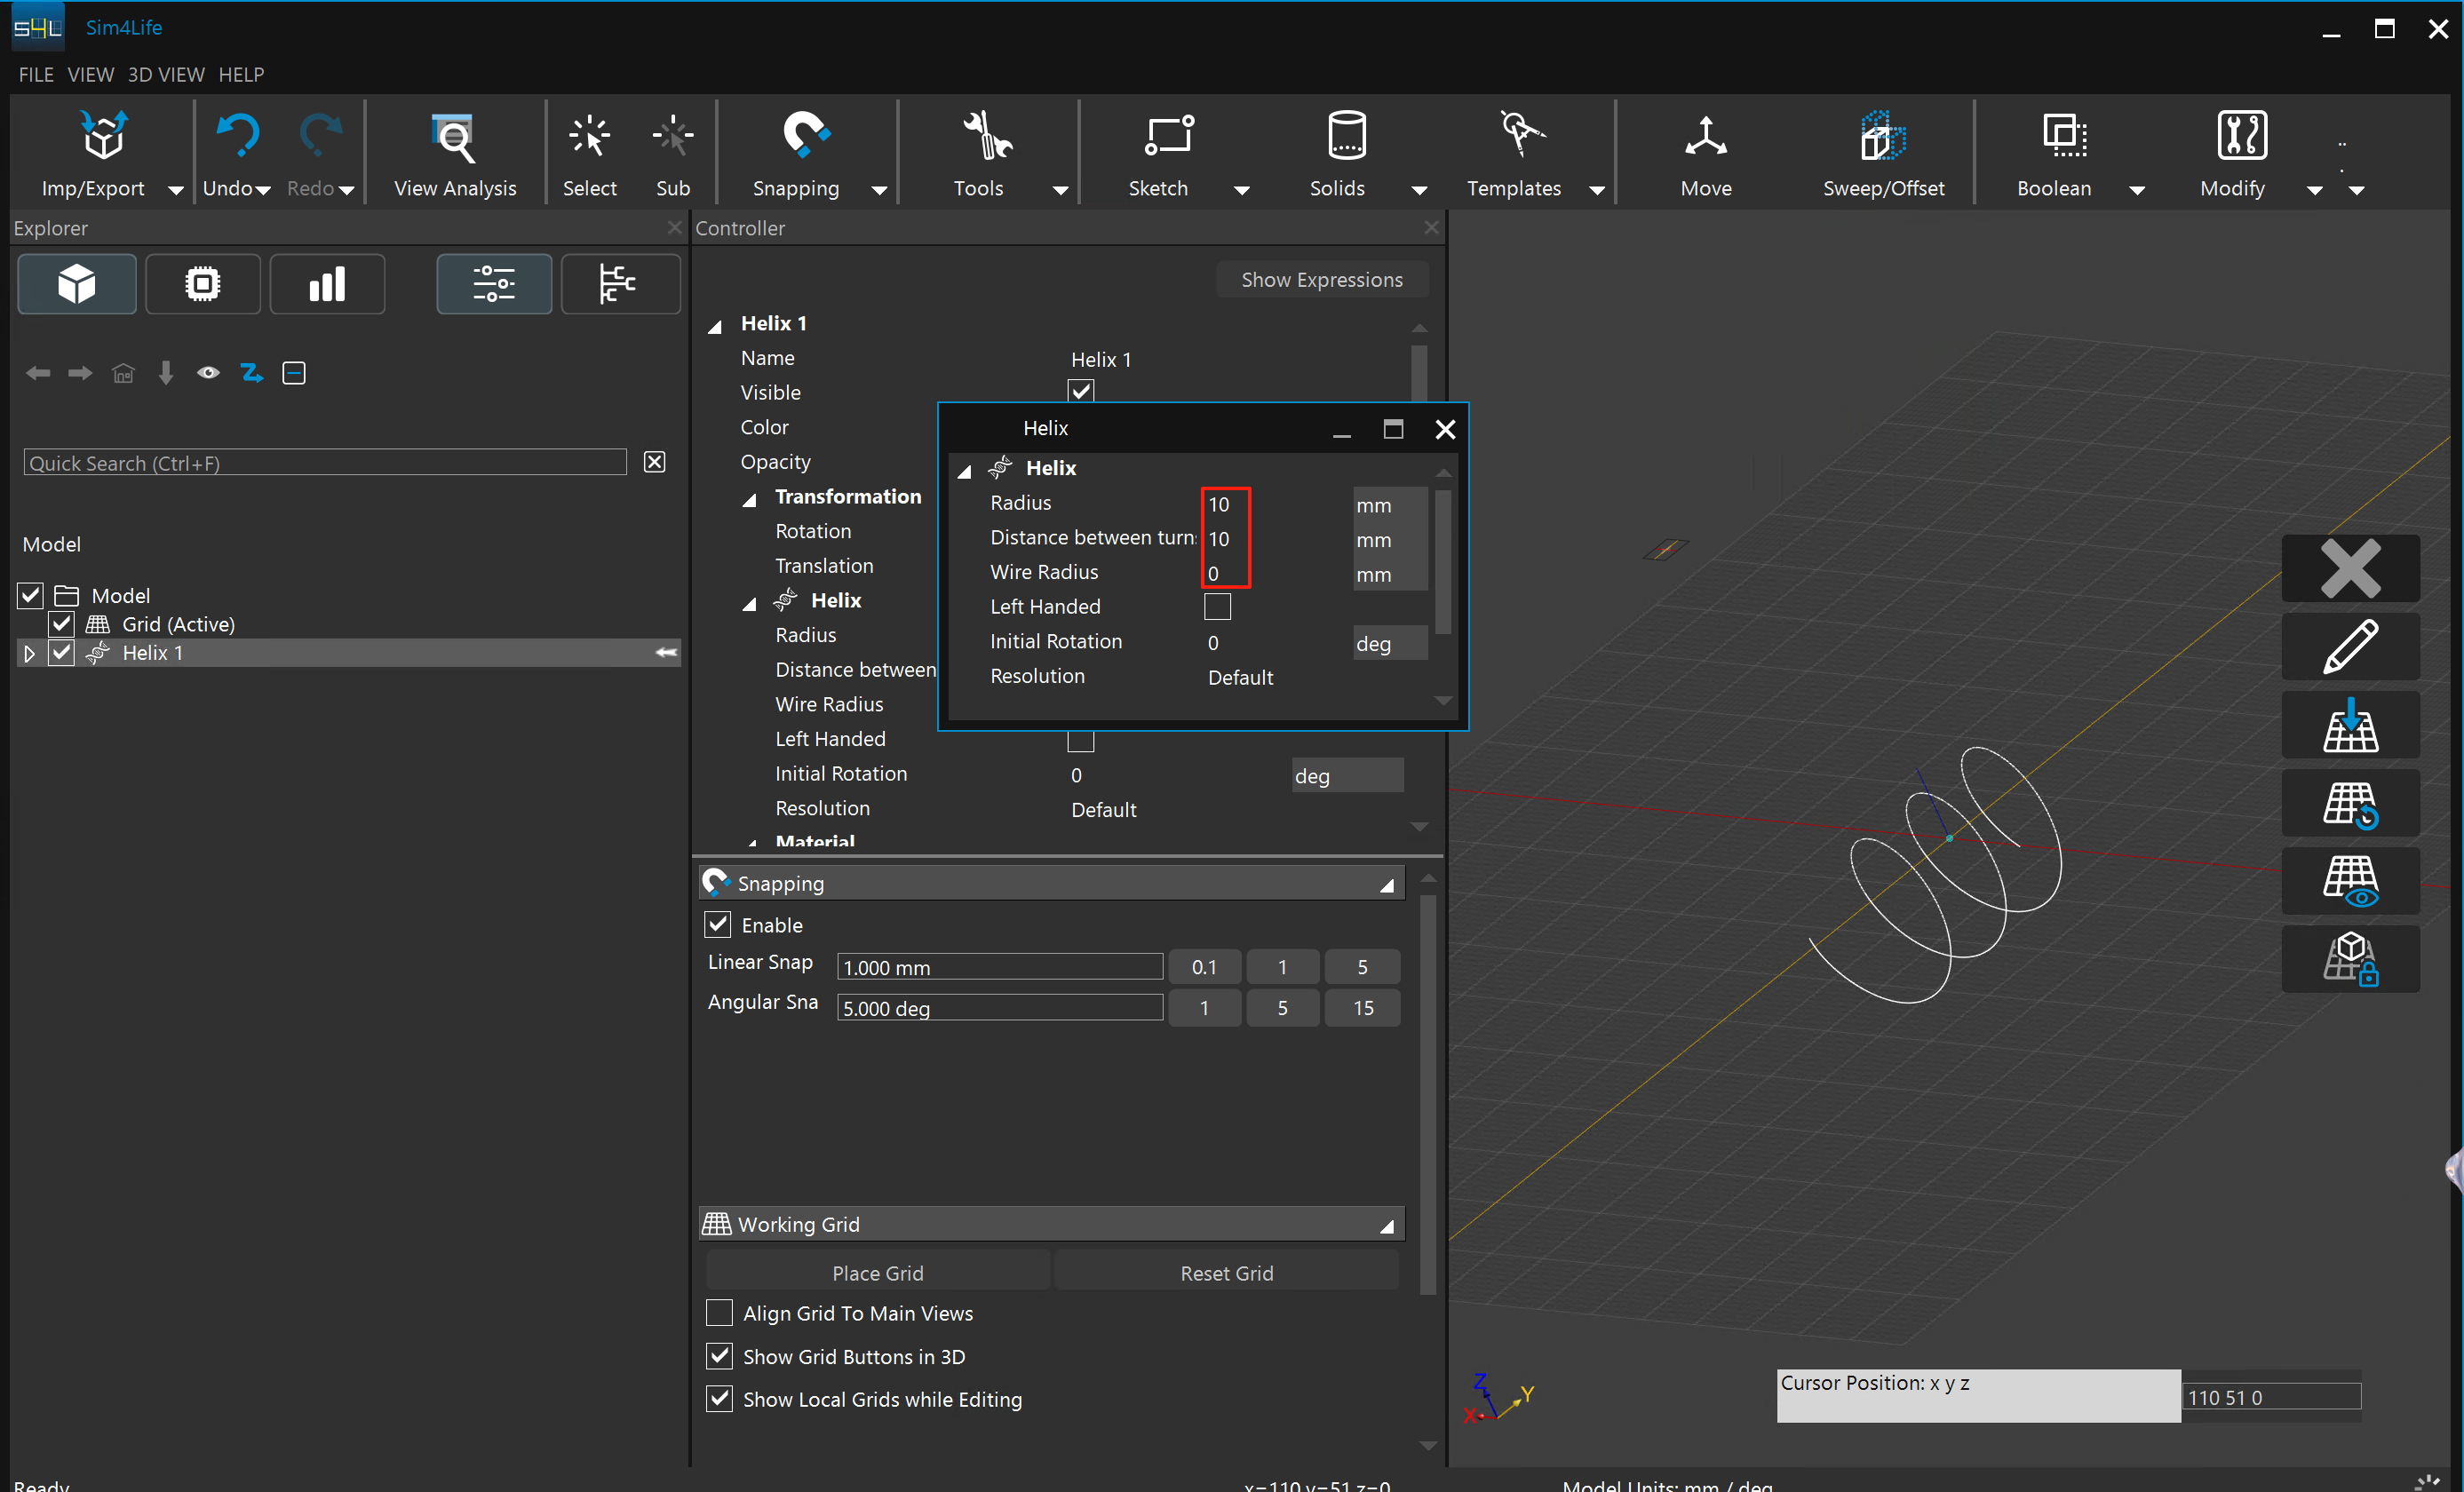
Task: Click the Show Expressions button
Action: tap(1321, 280)
